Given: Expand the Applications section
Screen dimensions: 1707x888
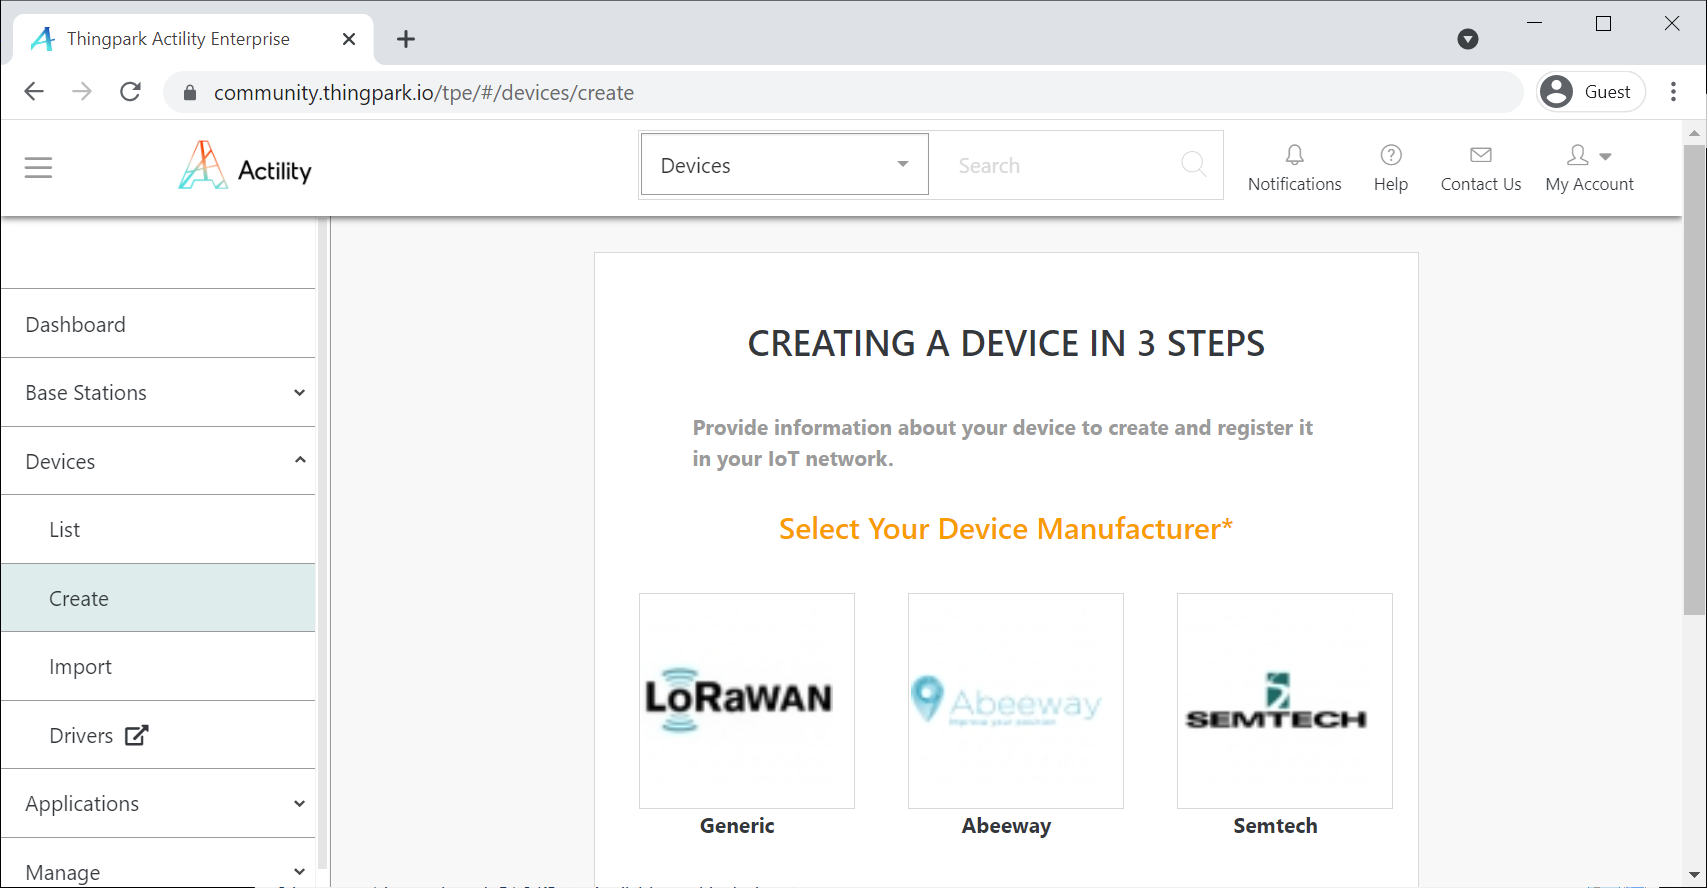Looking at the screenshot, I should pyautogui.click(x=158, y=803).
